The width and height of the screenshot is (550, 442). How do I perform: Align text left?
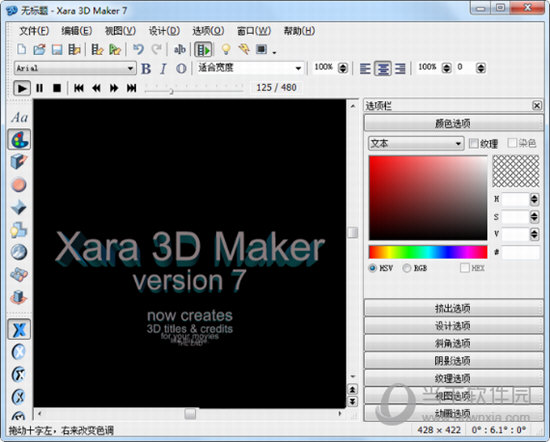coord(365,68)
